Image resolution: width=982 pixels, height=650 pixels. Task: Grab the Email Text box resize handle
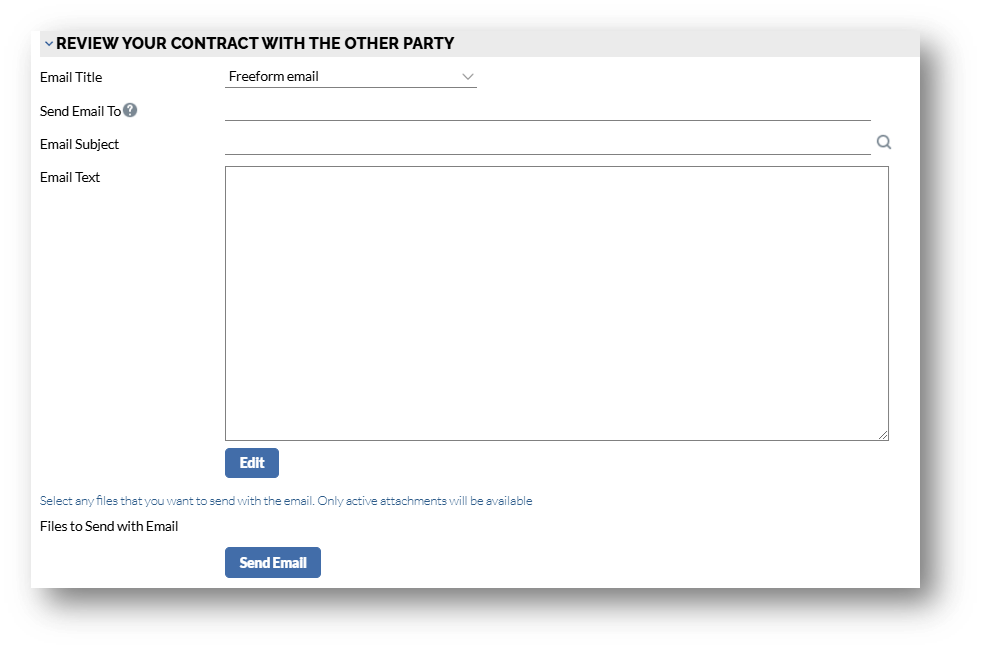[883, 435]
